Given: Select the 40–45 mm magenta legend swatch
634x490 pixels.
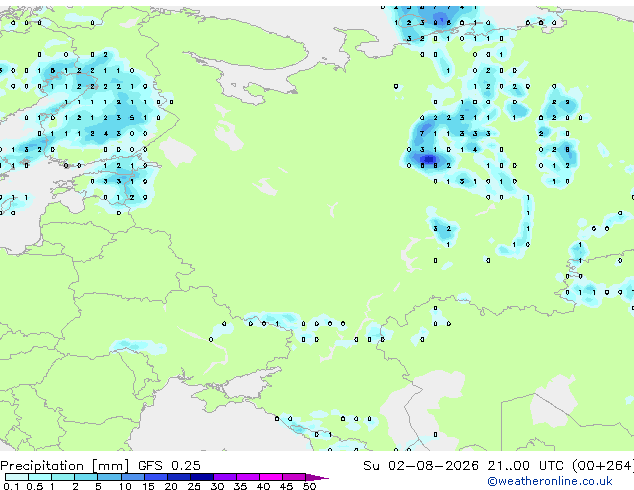Looking at the screenshot, I should pyautogui.click(x=271, y=477).
